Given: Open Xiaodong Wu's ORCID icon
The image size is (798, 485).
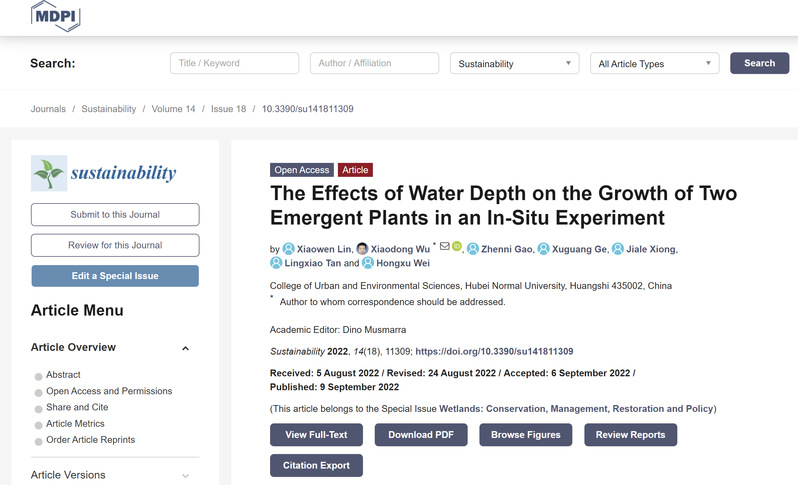Looking at the screenshot, I should click(x=457, y=248).
